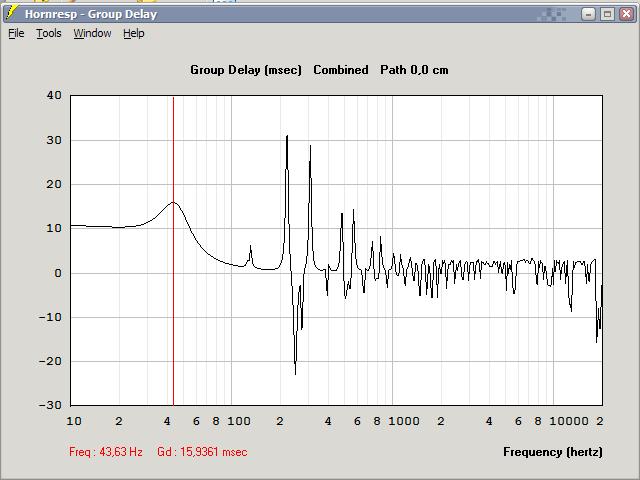Image resolution: width=640 pixels, height=480 pixels.
Task: Click the 100 frequency axis tick label
Action: coord(239,421)
